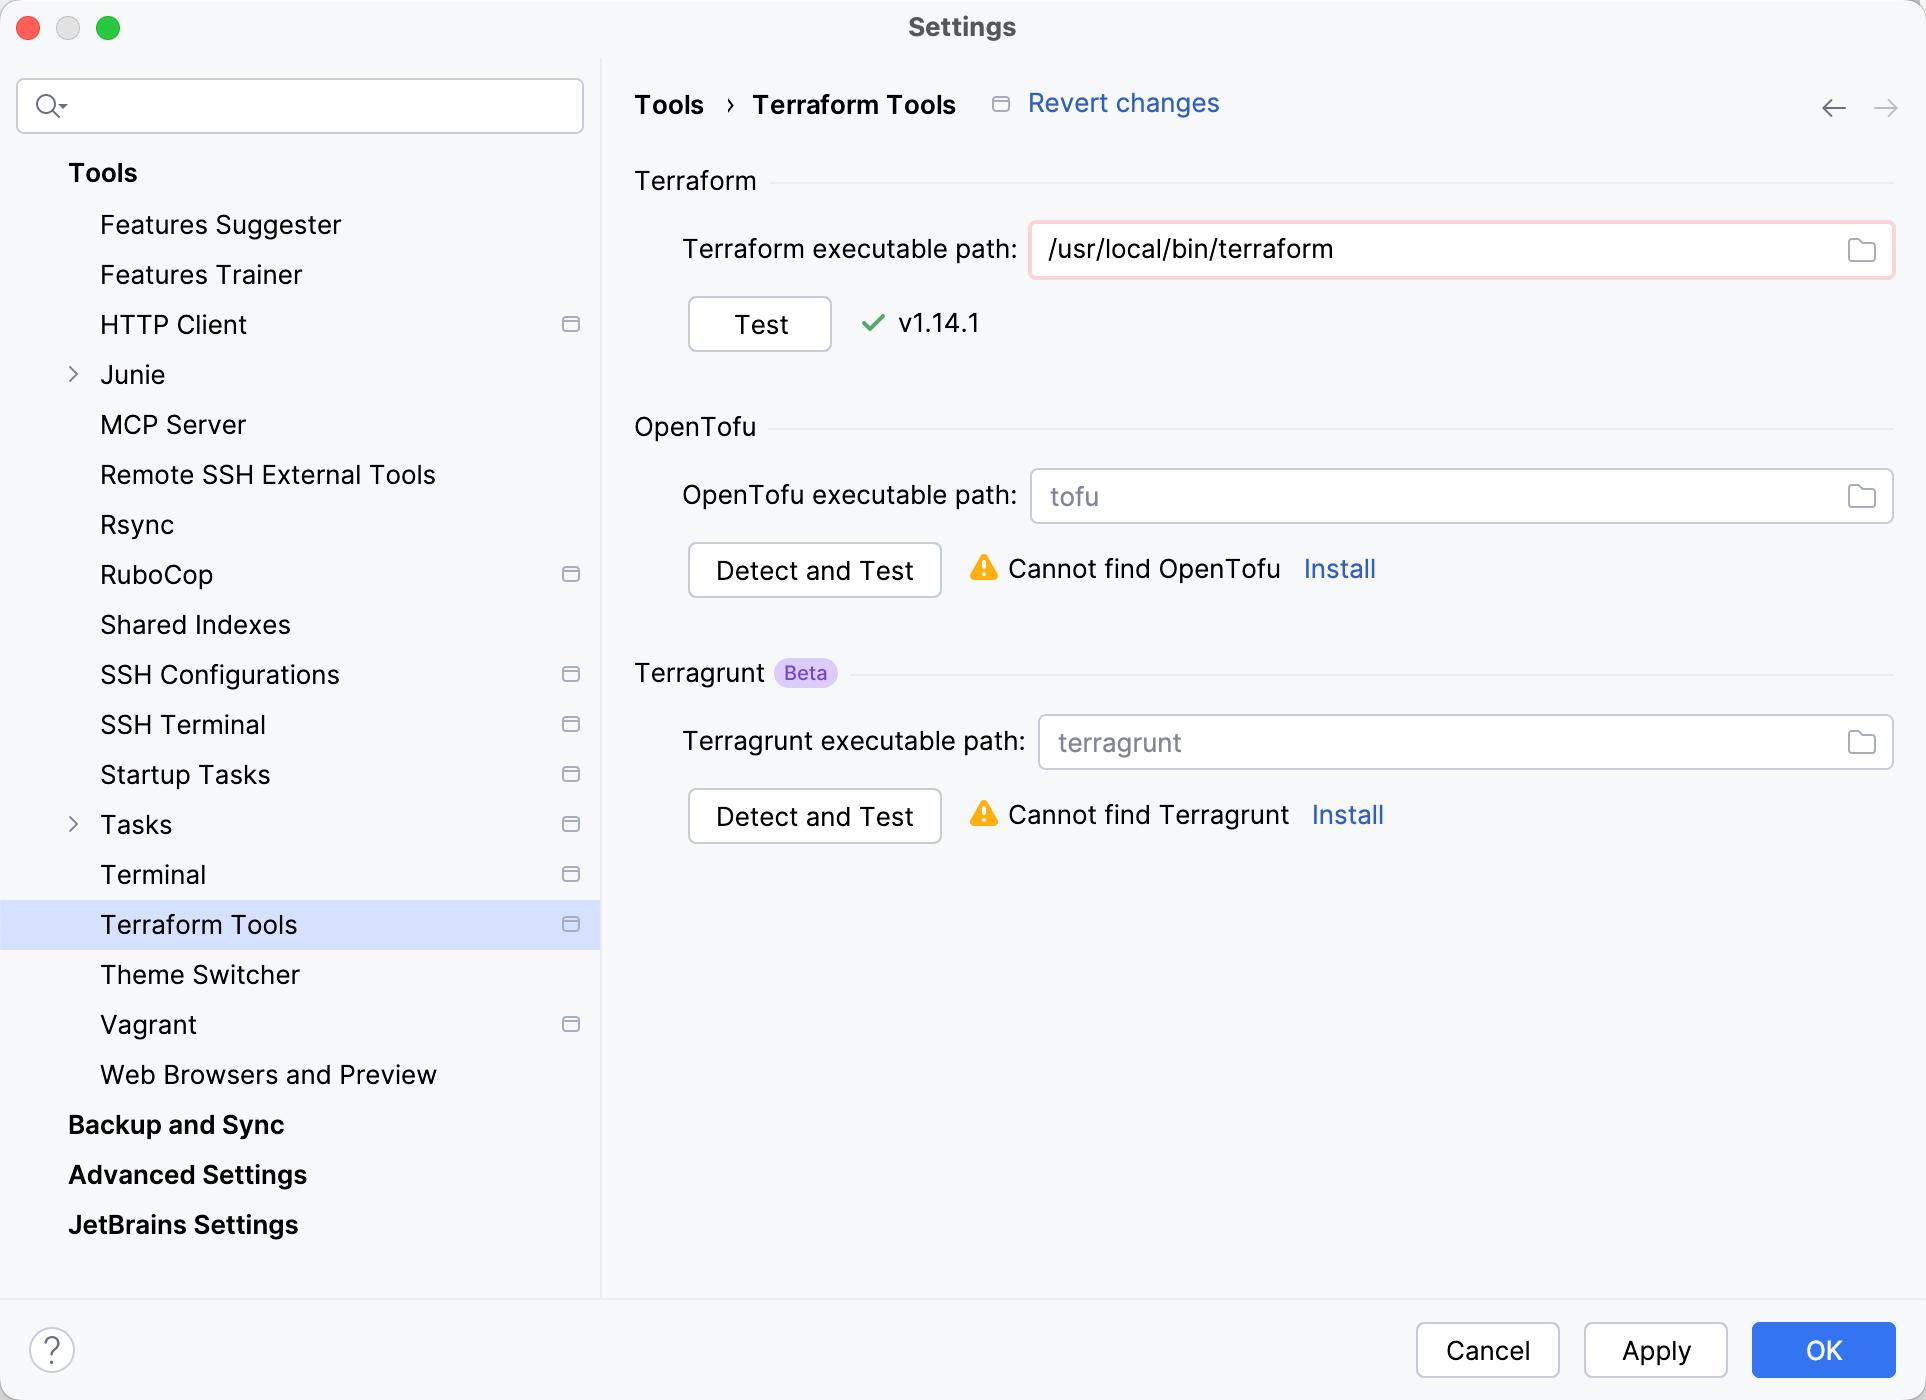Select Theme Switcher in the sidebar
1926x1400 pixels.
click(x=200, y=974)
